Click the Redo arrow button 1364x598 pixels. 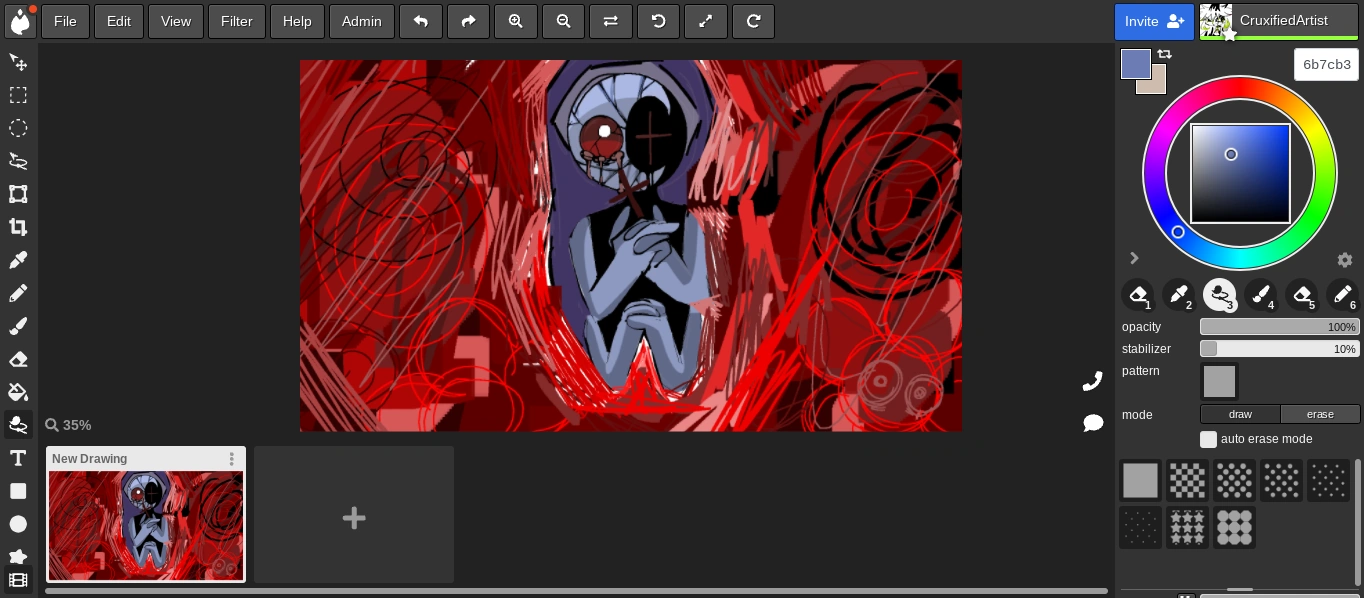pos(468,21)
